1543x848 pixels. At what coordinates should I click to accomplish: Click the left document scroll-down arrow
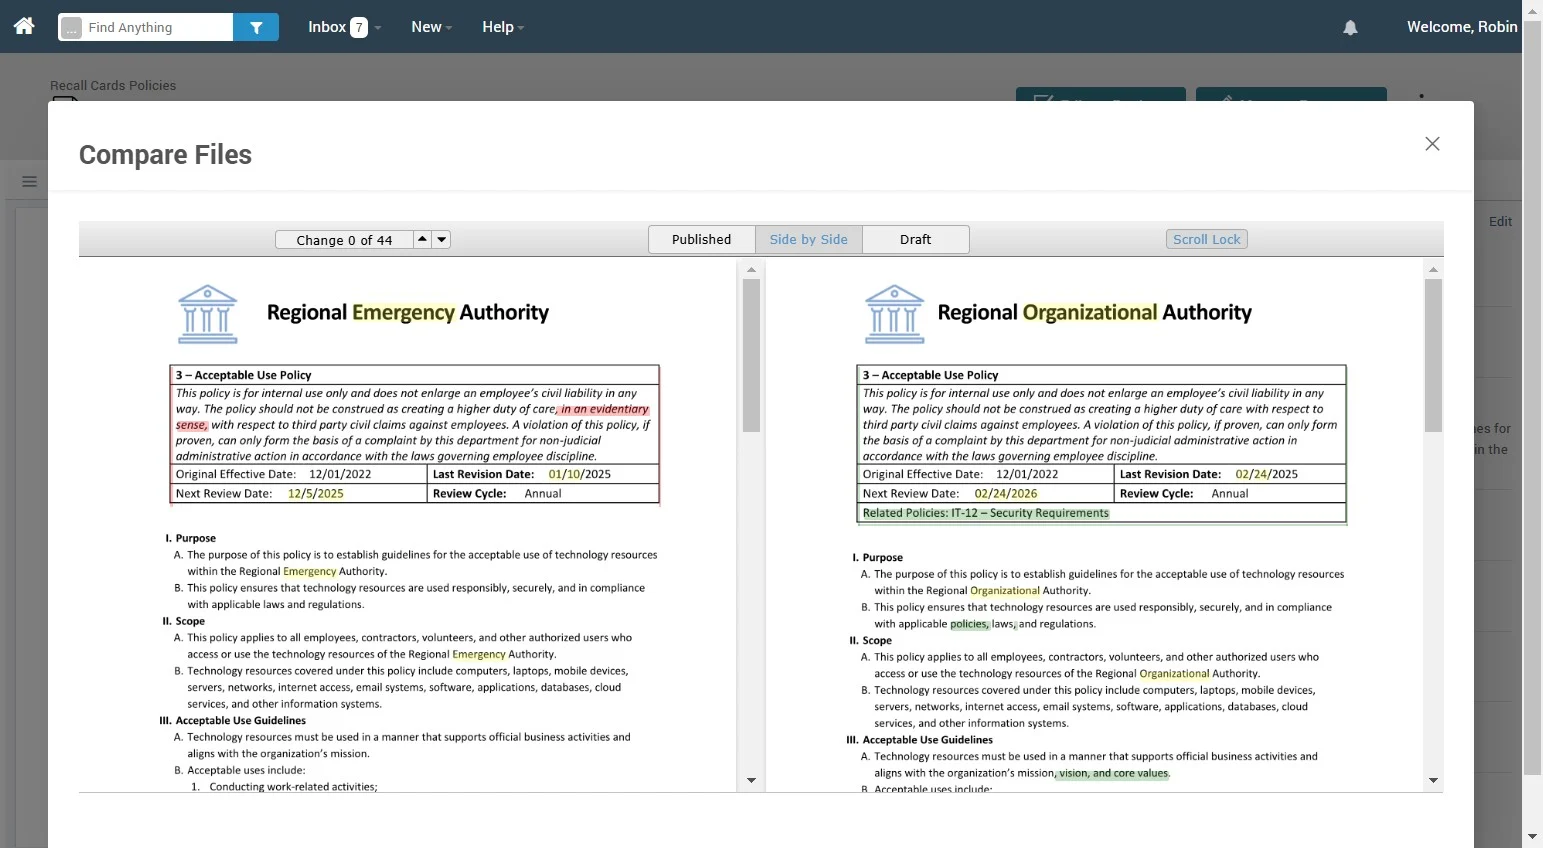(x=751, y=780)
